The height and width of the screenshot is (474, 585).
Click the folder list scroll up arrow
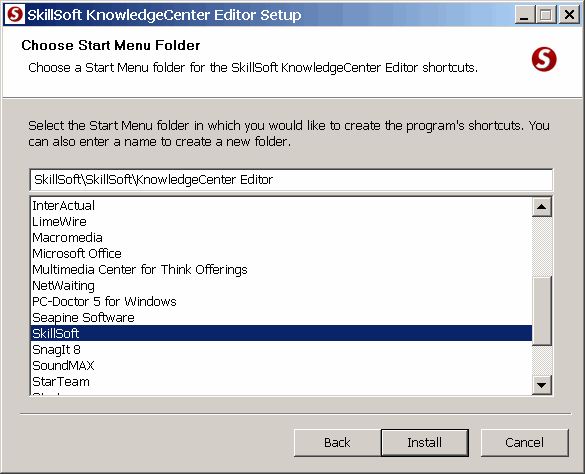coord(542,207)
